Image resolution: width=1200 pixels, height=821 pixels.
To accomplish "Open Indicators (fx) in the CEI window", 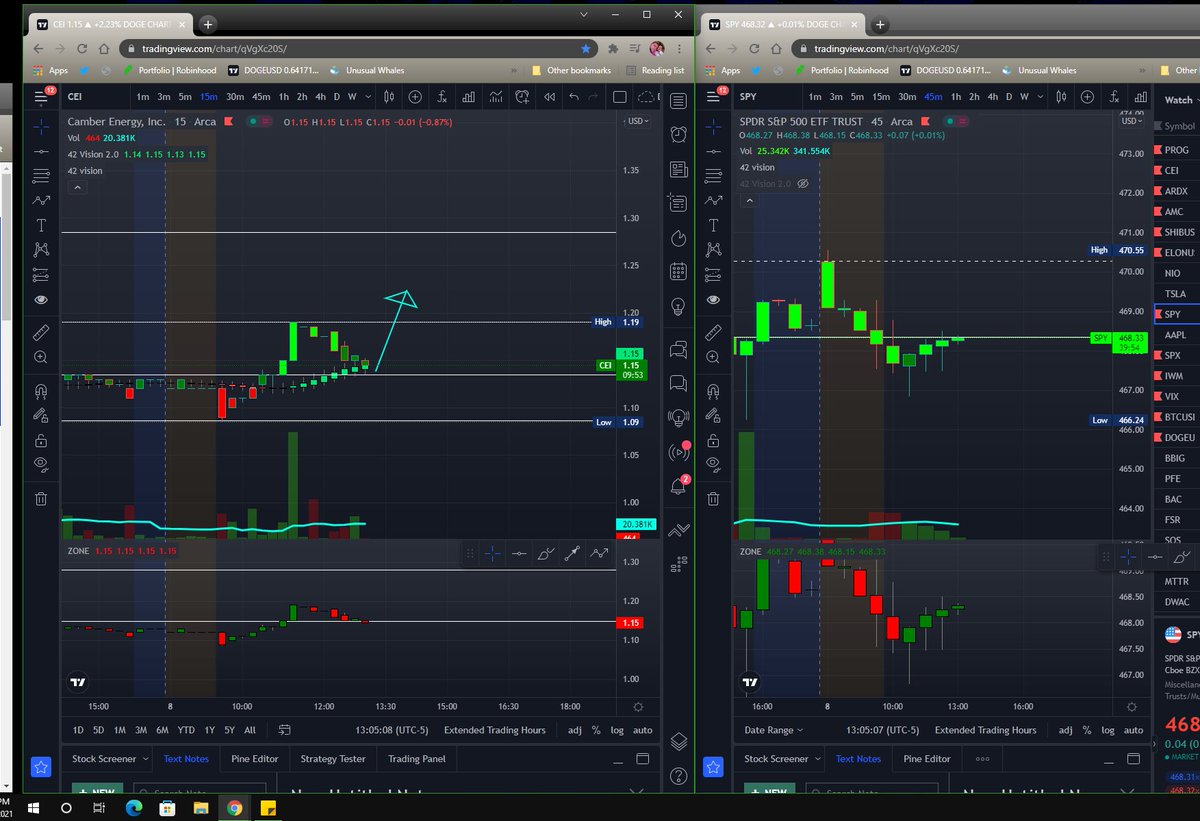I will 441,96.
